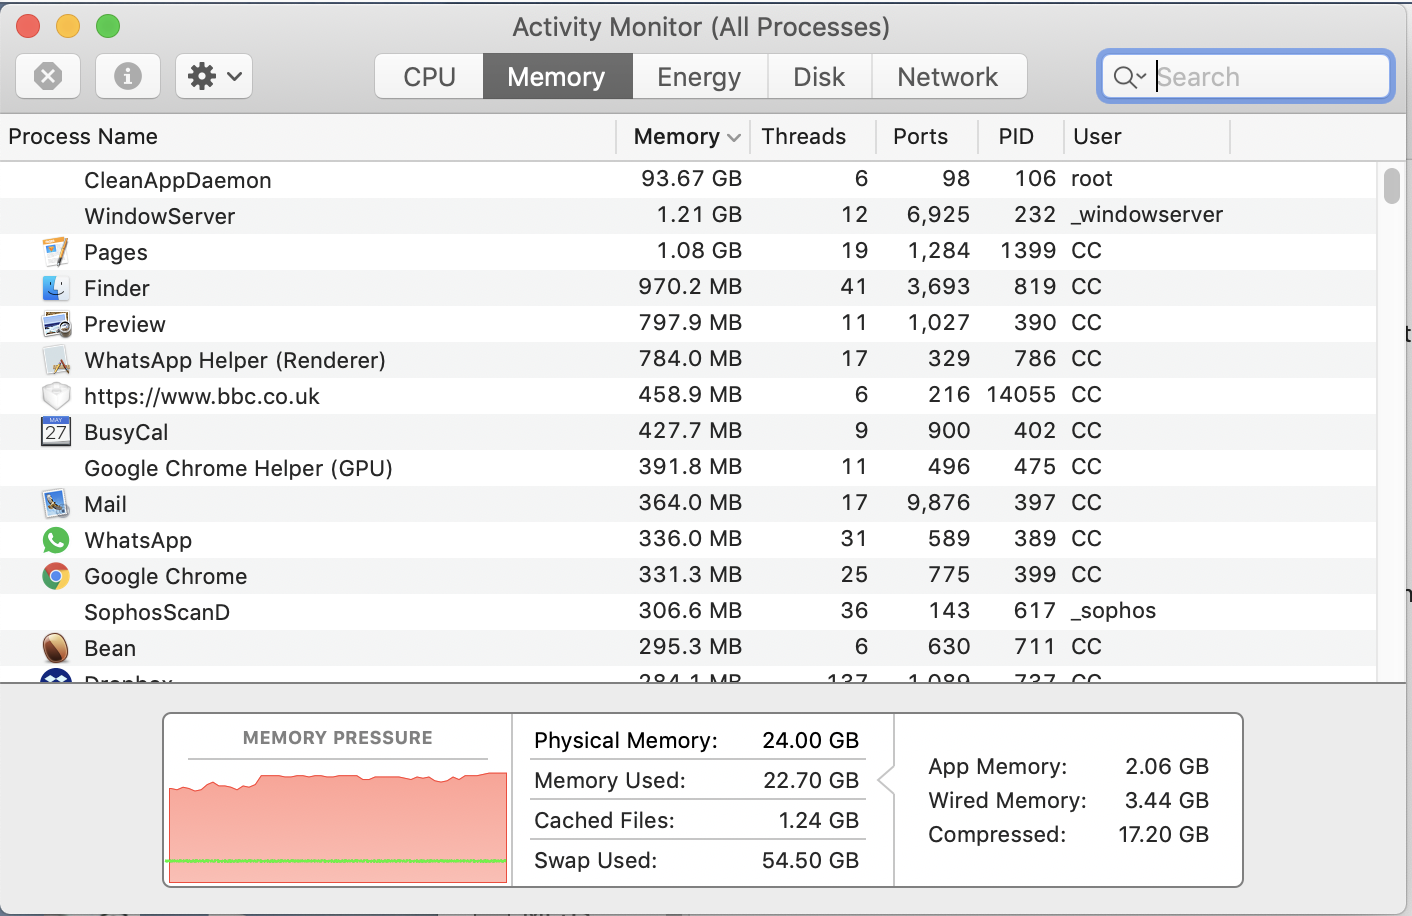The width and height of the screenshot is (1412, 916).
Task: Click the stop process (X) toolbar button
Action: (48, 76)
